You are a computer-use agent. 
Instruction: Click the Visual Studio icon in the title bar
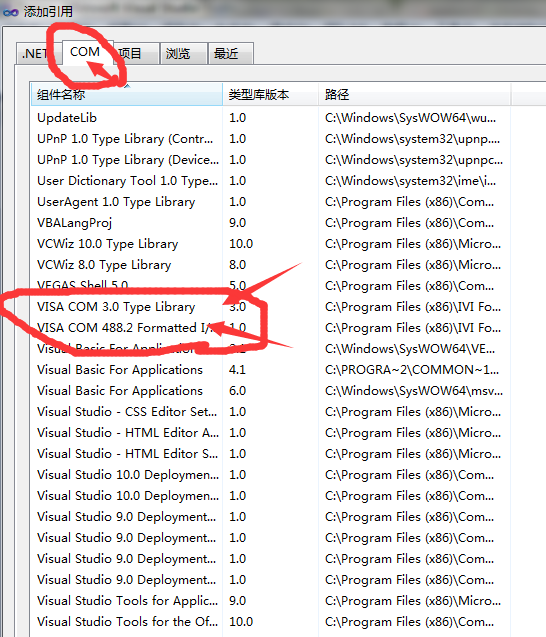point(11,12)
